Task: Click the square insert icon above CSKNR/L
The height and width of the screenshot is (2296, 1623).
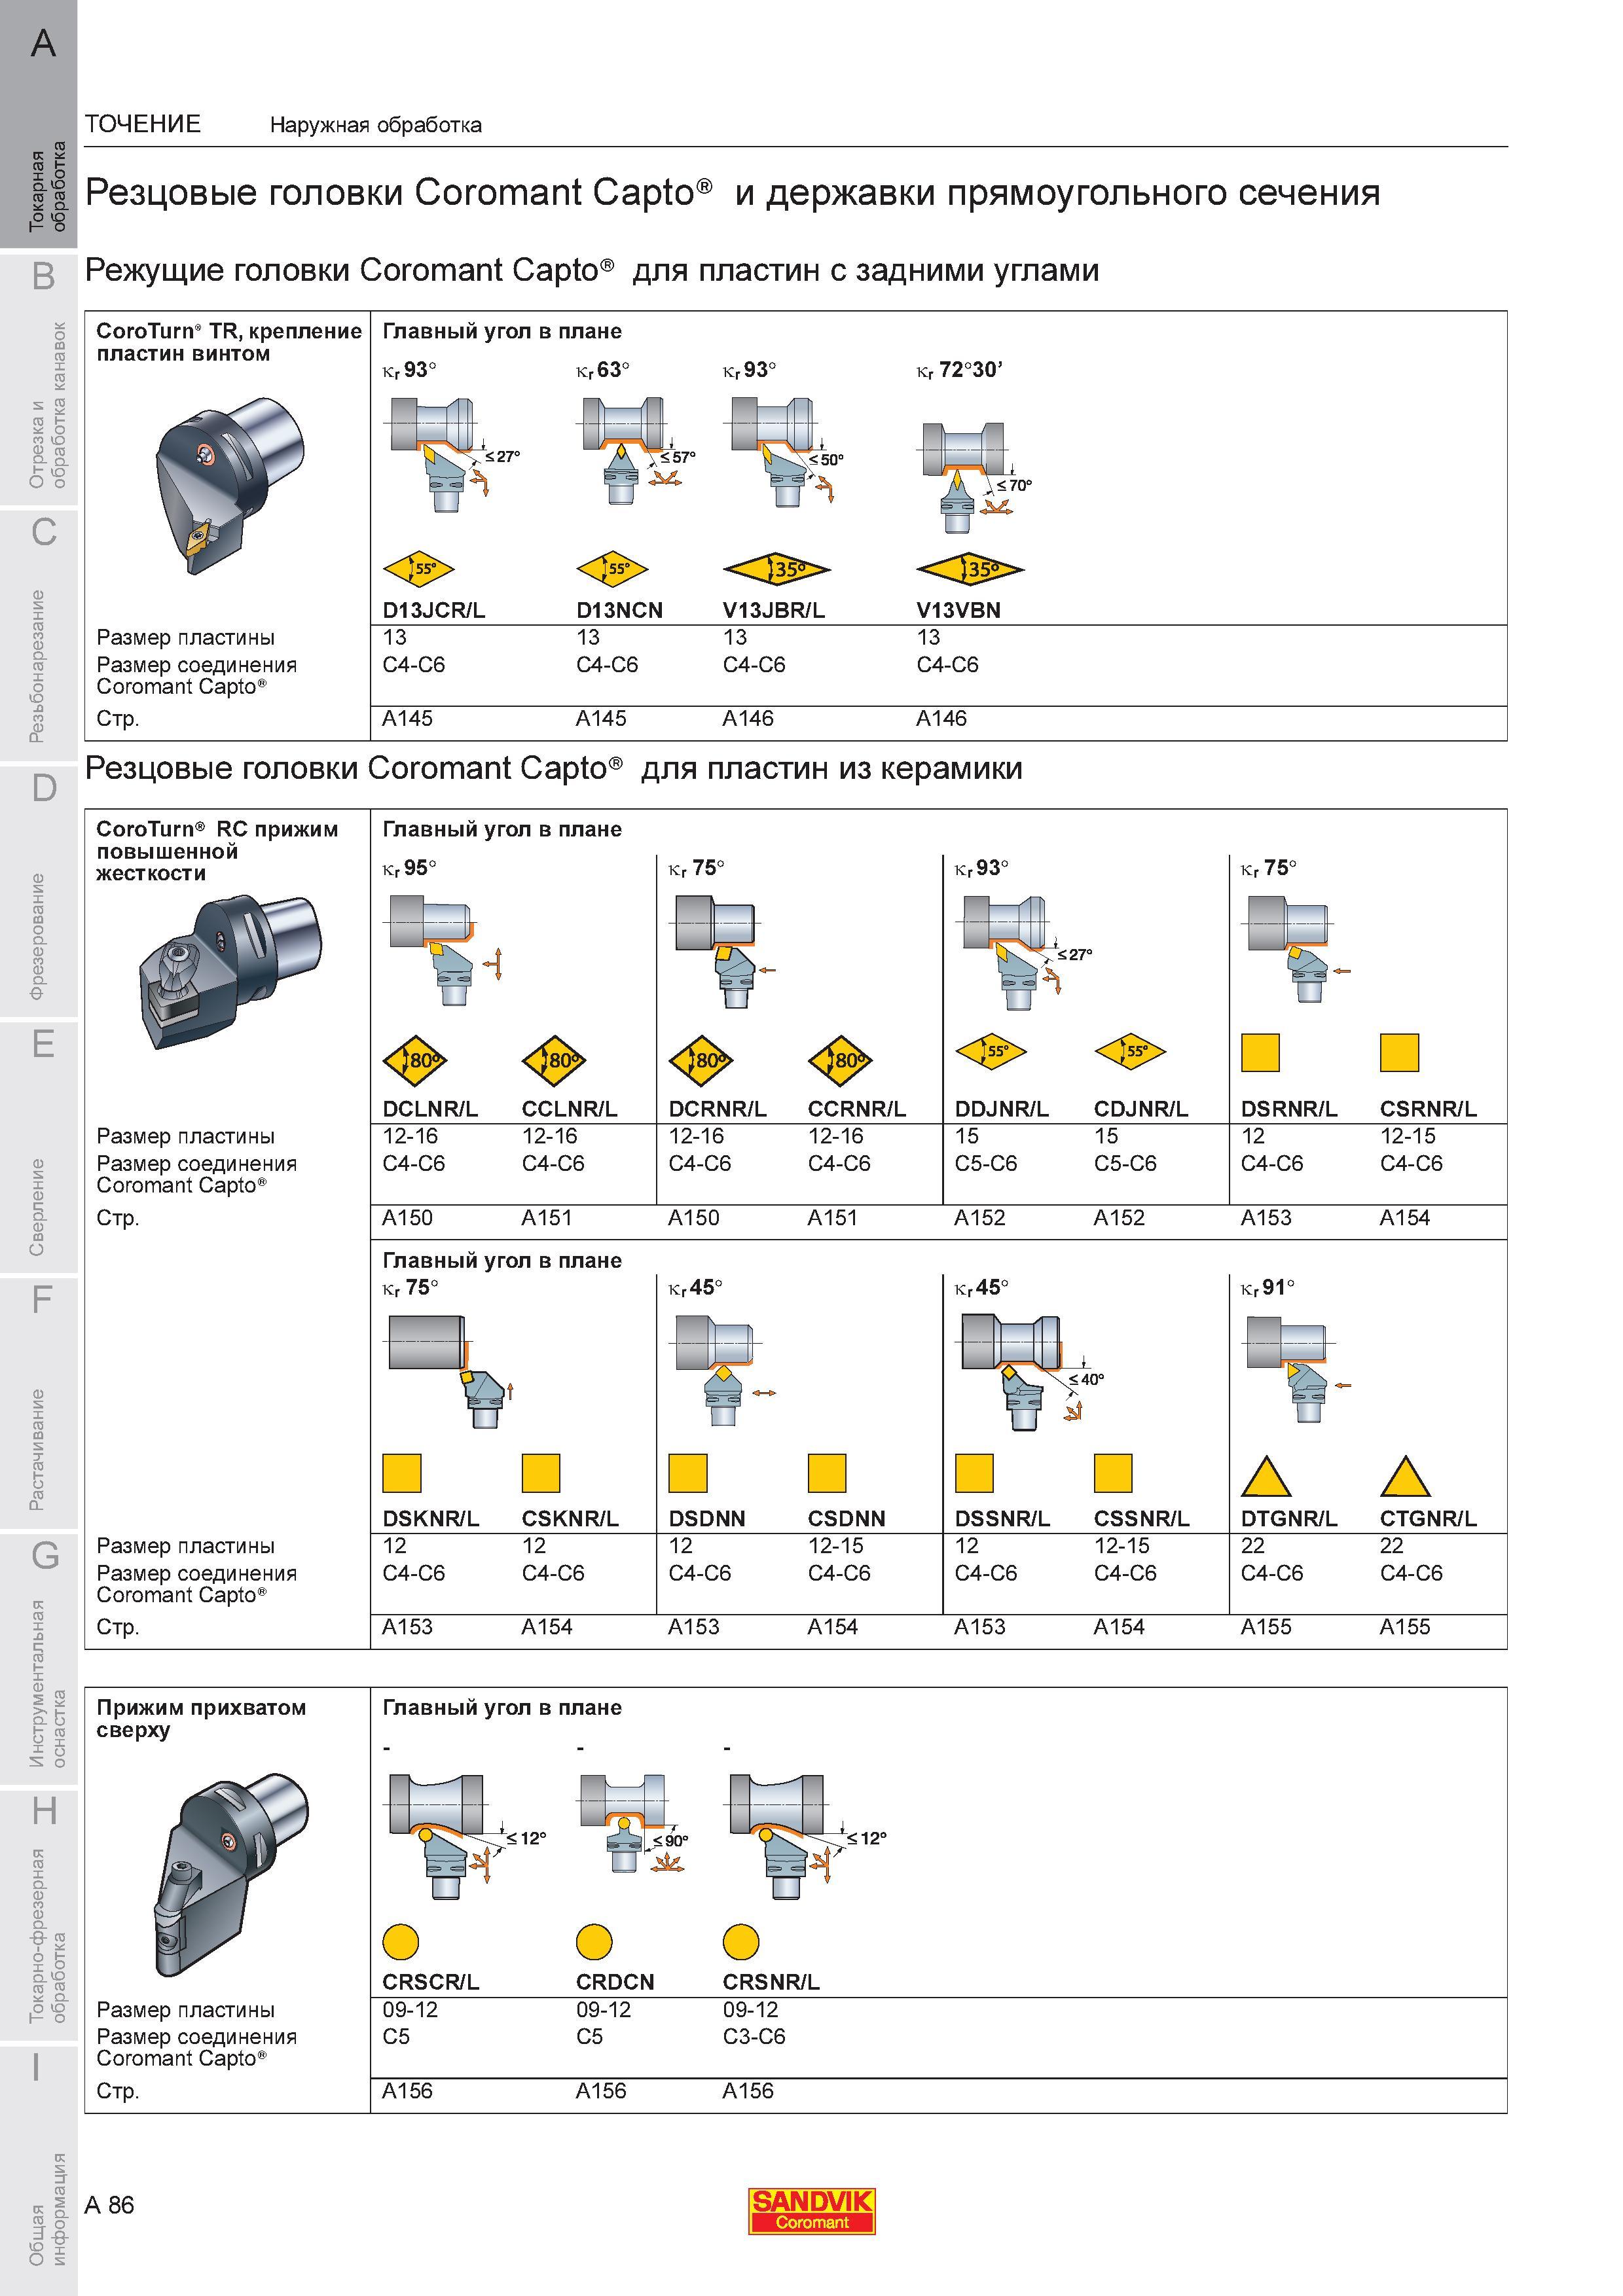Action: [541, 1473]
